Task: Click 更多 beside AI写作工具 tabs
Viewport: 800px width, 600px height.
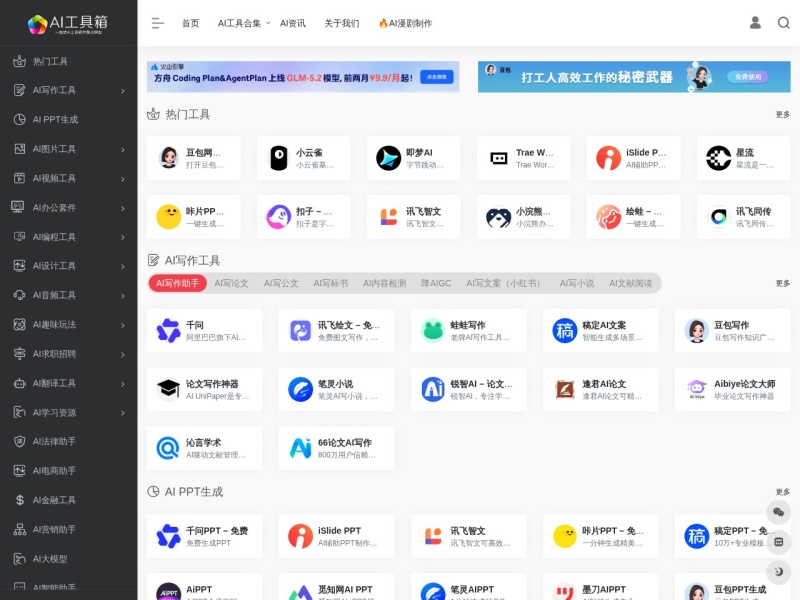Action: click(x=783, y=283)
